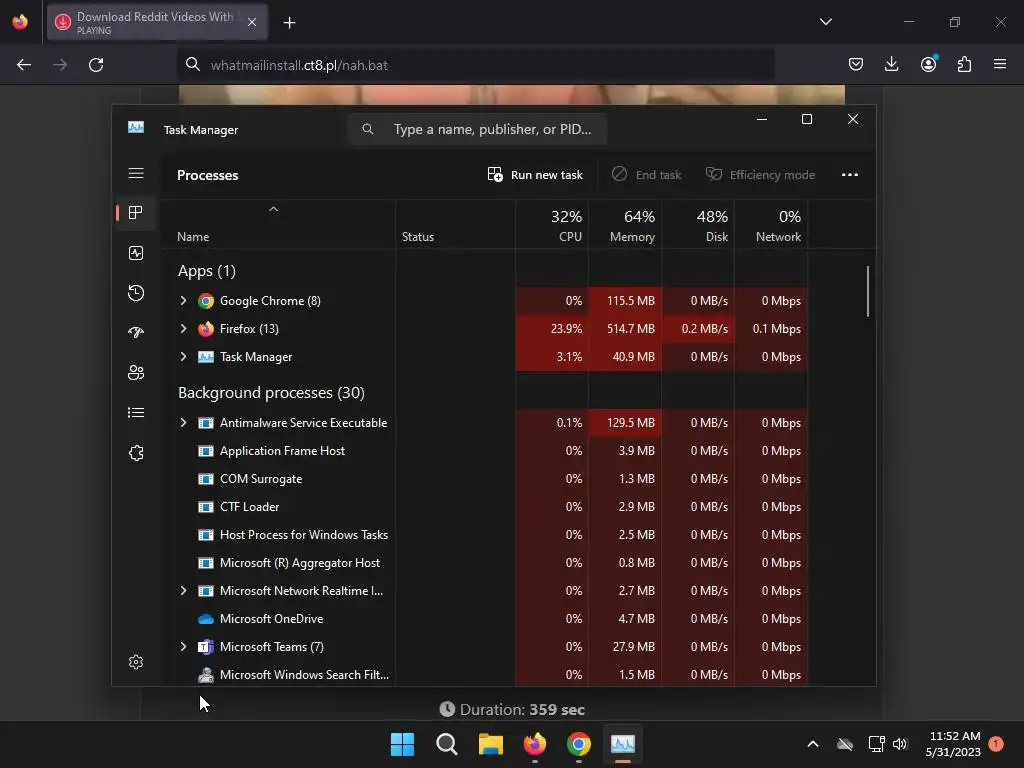Click Background processes (30) group header
This screenshot has width=1024, height=768.
[271, 392]
